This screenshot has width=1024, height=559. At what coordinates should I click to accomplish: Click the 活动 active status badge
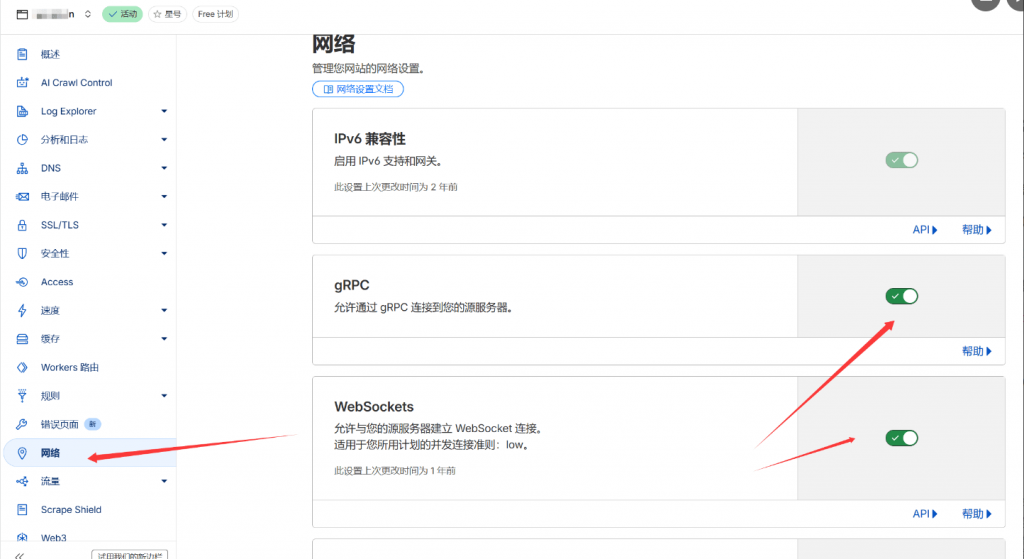coord(122,14)
